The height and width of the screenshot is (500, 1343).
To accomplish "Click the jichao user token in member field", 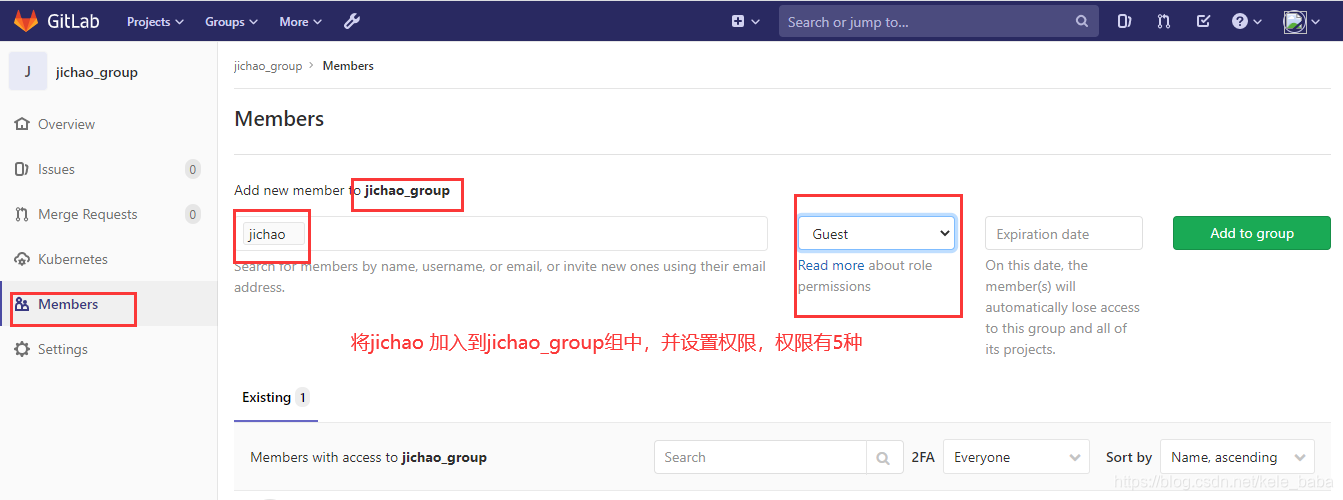I will (273, 234).
